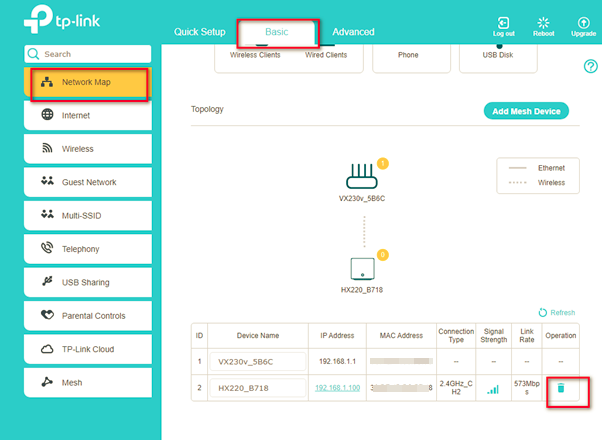The image size is (602, 440).
Task: Click the HX220_B718 label under mesh device
Action: click(x=362, y=290)
